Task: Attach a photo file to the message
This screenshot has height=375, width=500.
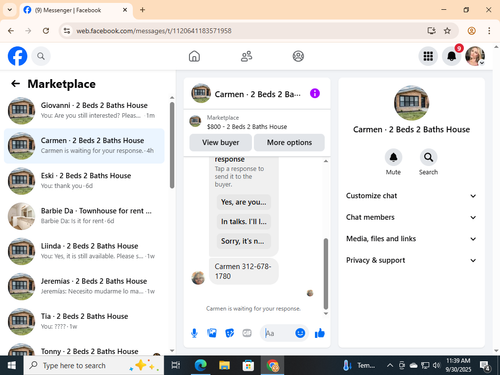Action: (212, 333)
